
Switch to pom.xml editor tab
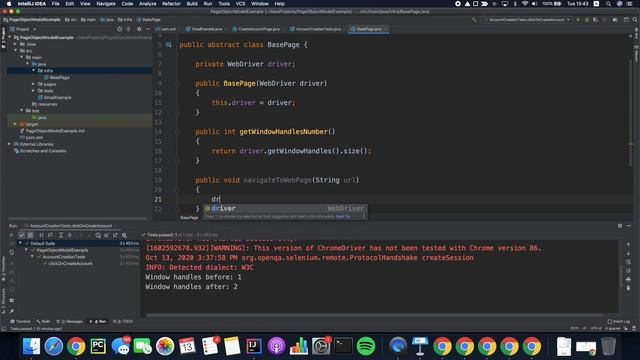[x=166, y=29]
